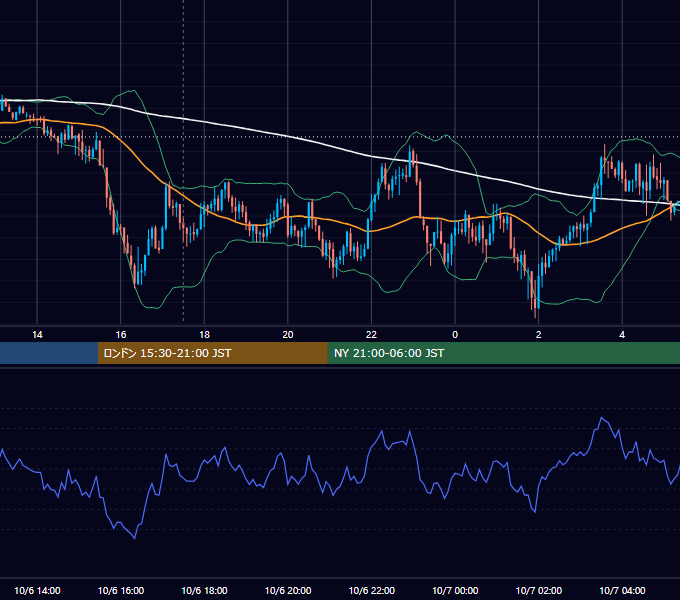
Task: Click the 10/7 00:00 date label
Action: pyautogui.click(x=455, y=590)
